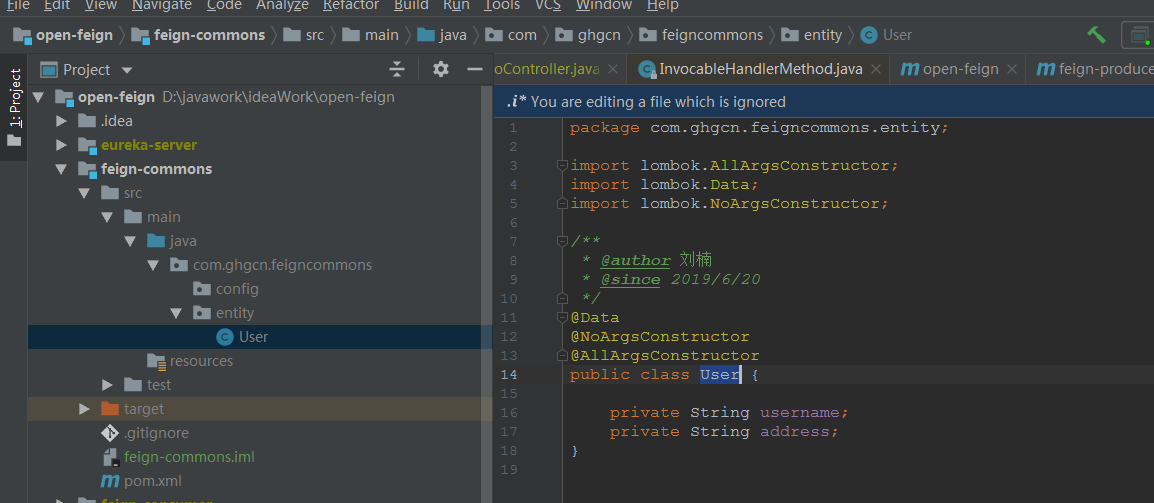Switch to InvocableHandlerMethod.java tab
Screen dimensions: 1154x503
(760, 70)
